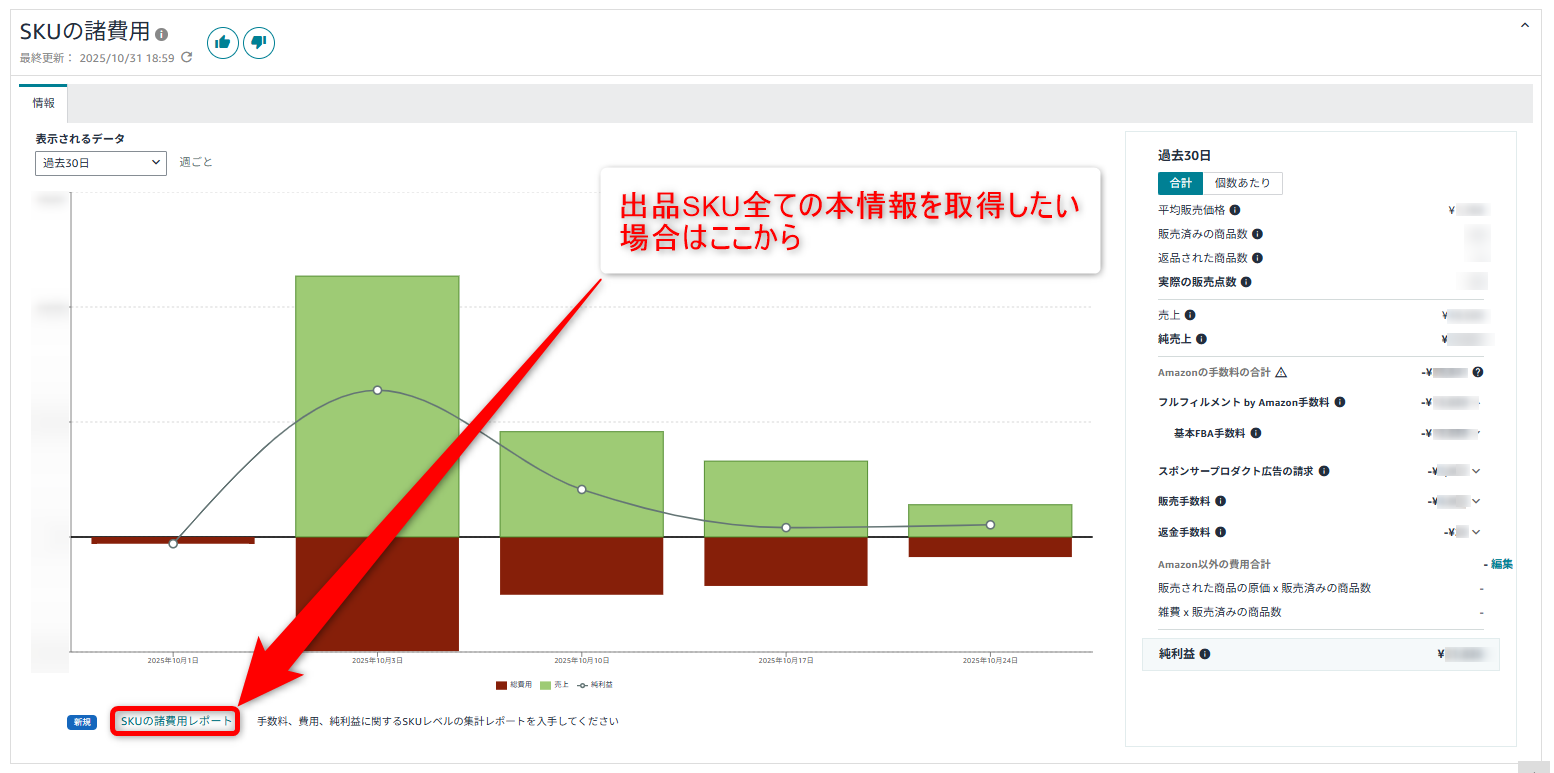Click the thumbs up feedback icon
Image resolution: width=1554 pixels, height=773 pixels.
click(x=223, y=43)
